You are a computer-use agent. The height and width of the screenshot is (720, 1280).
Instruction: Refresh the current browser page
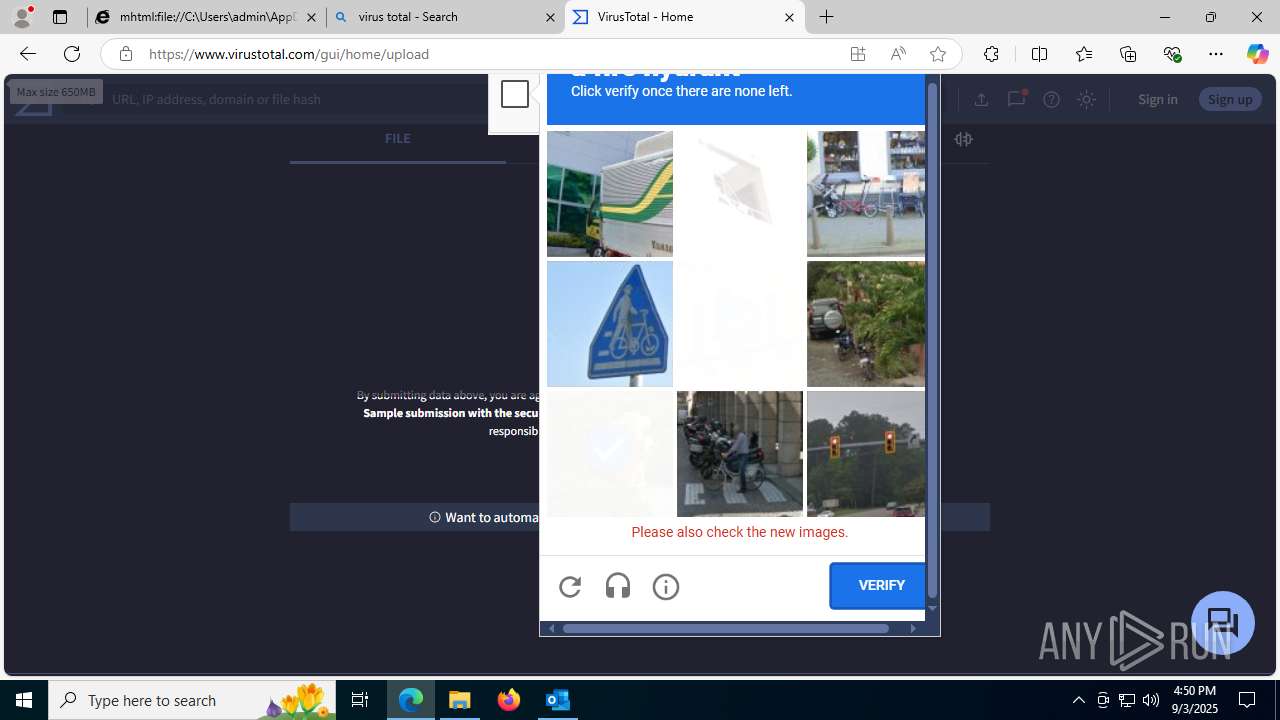pyautogui.click(x=72, y=54)
